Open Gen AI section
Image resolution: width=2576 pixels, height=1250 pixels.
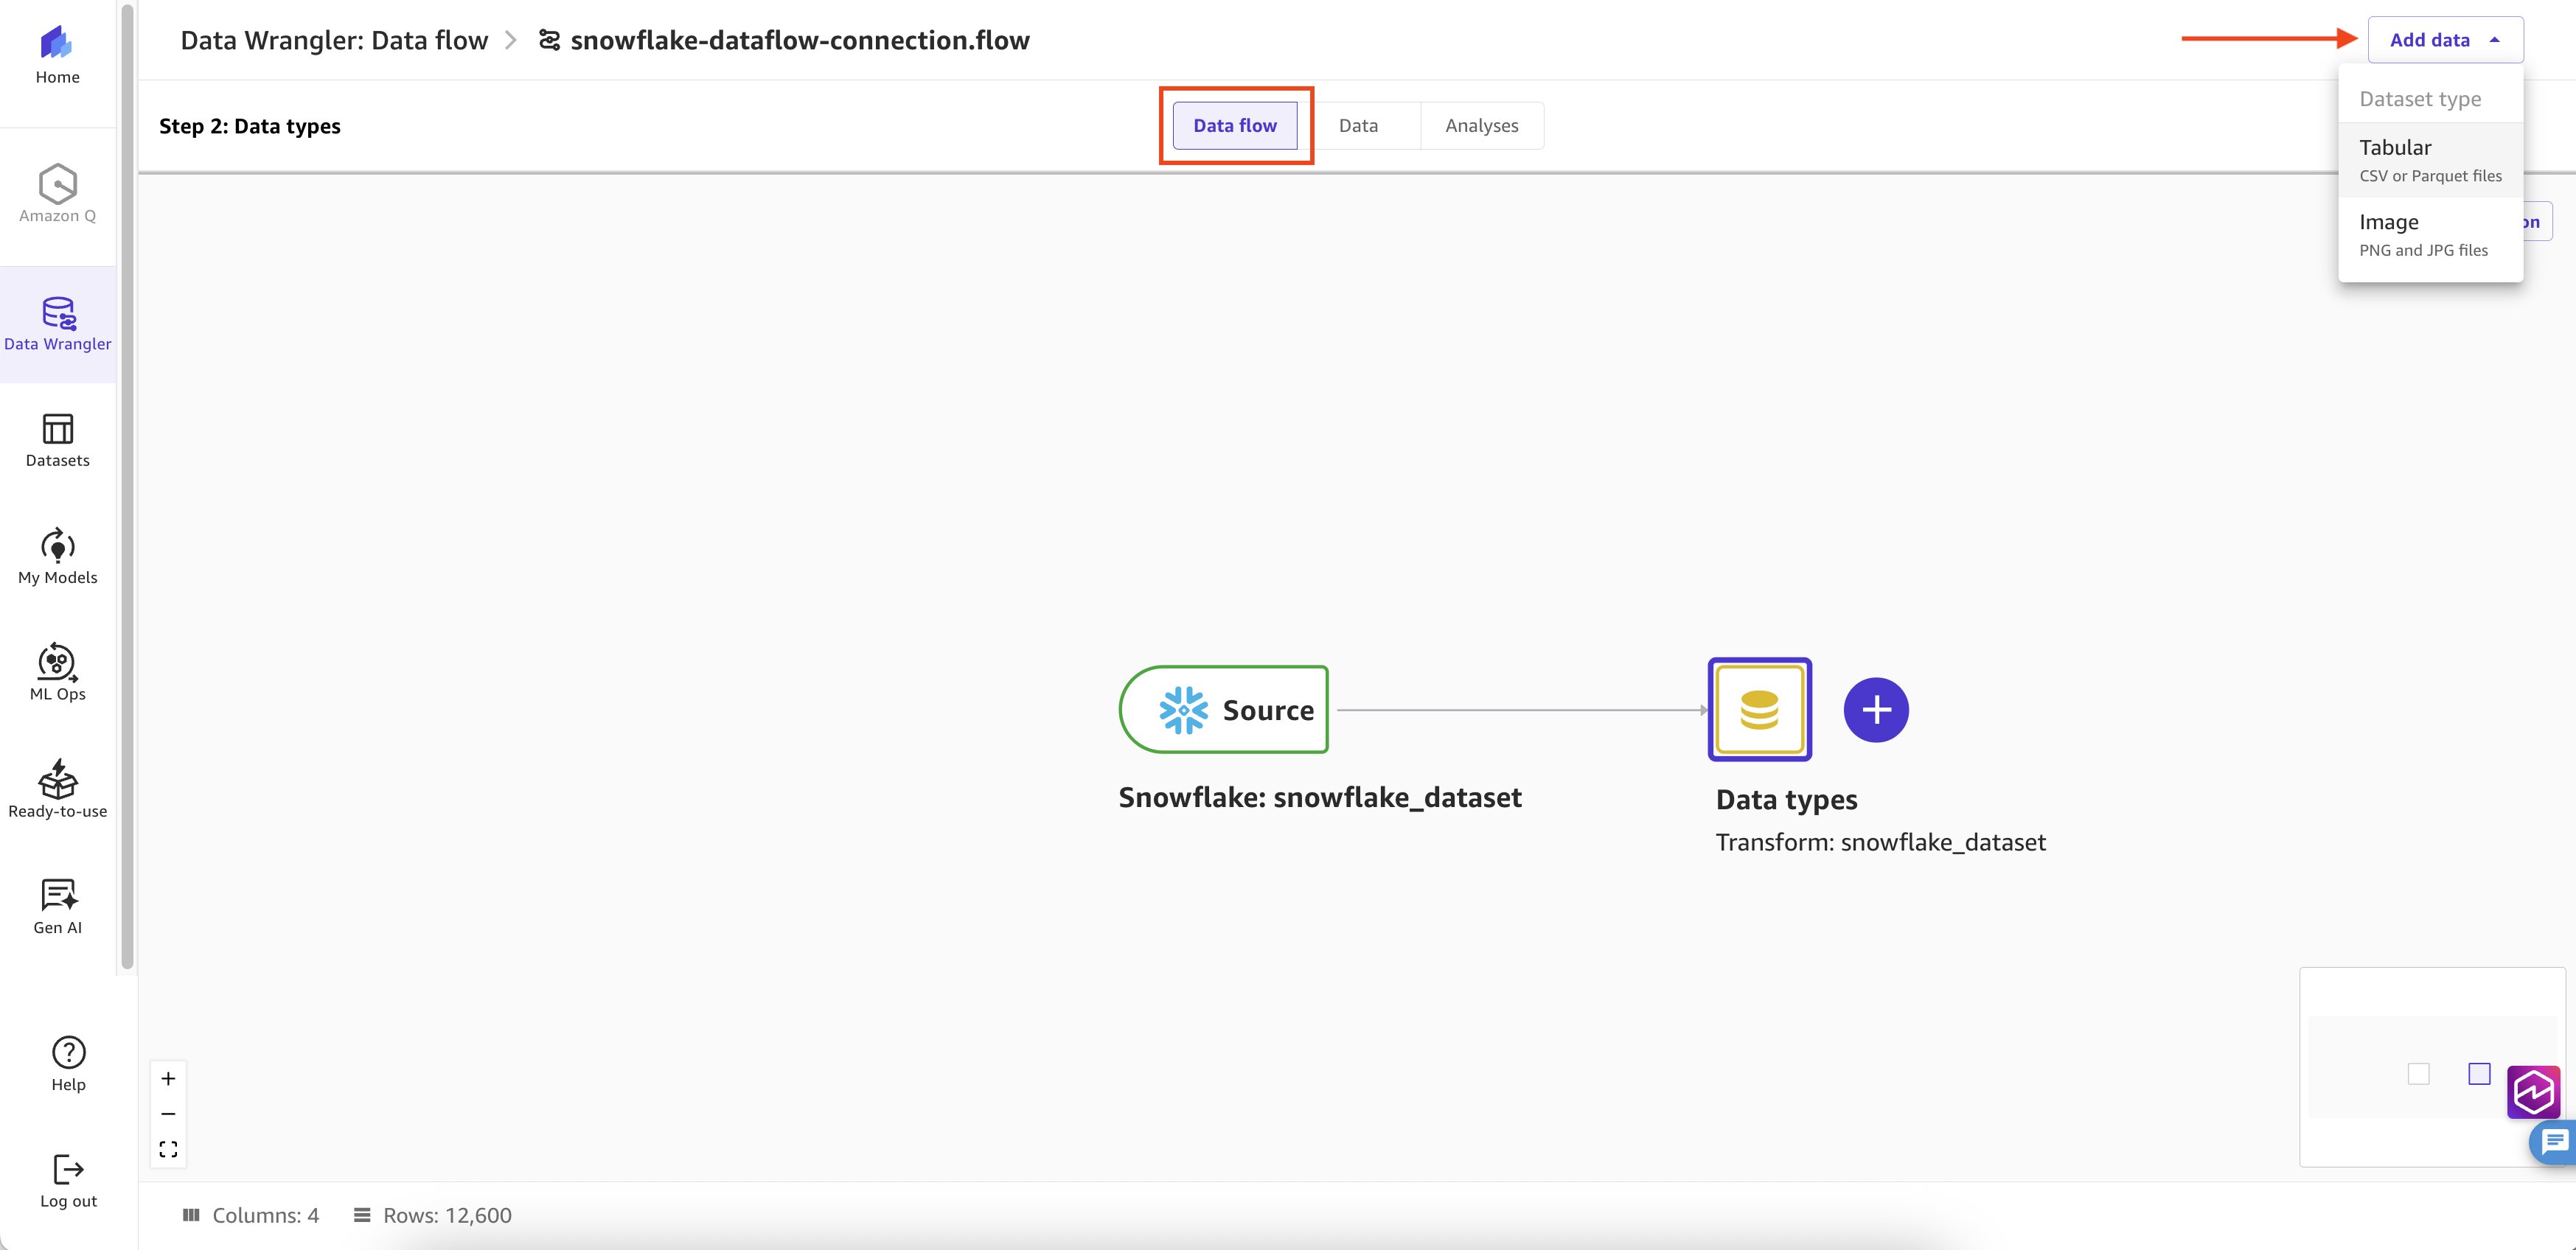tap(57, 906)
